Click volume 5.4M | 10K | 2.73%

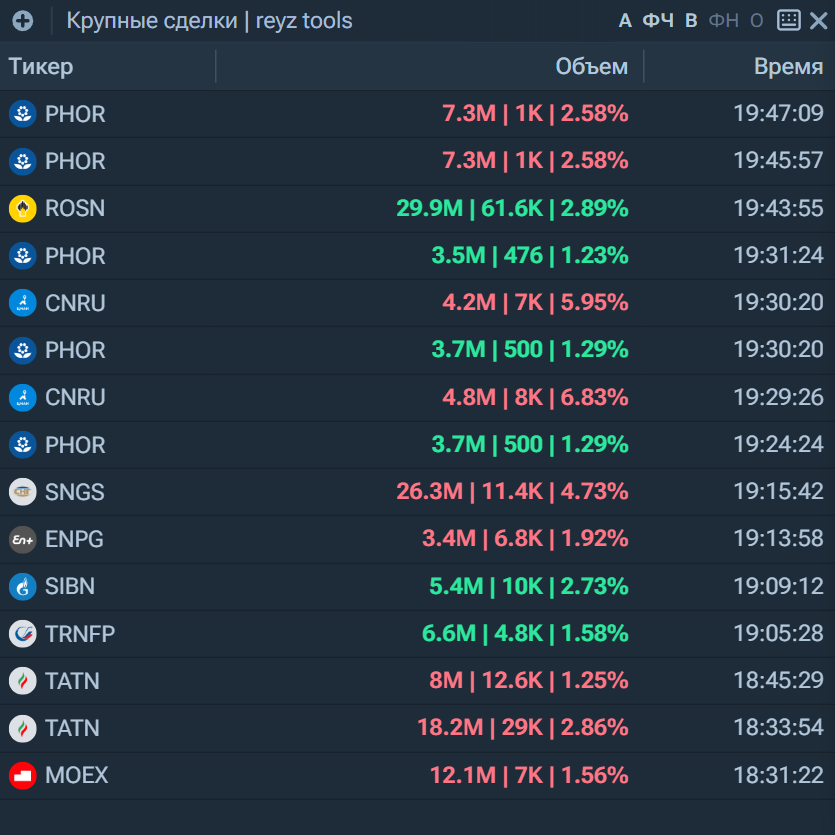point(529,586)
